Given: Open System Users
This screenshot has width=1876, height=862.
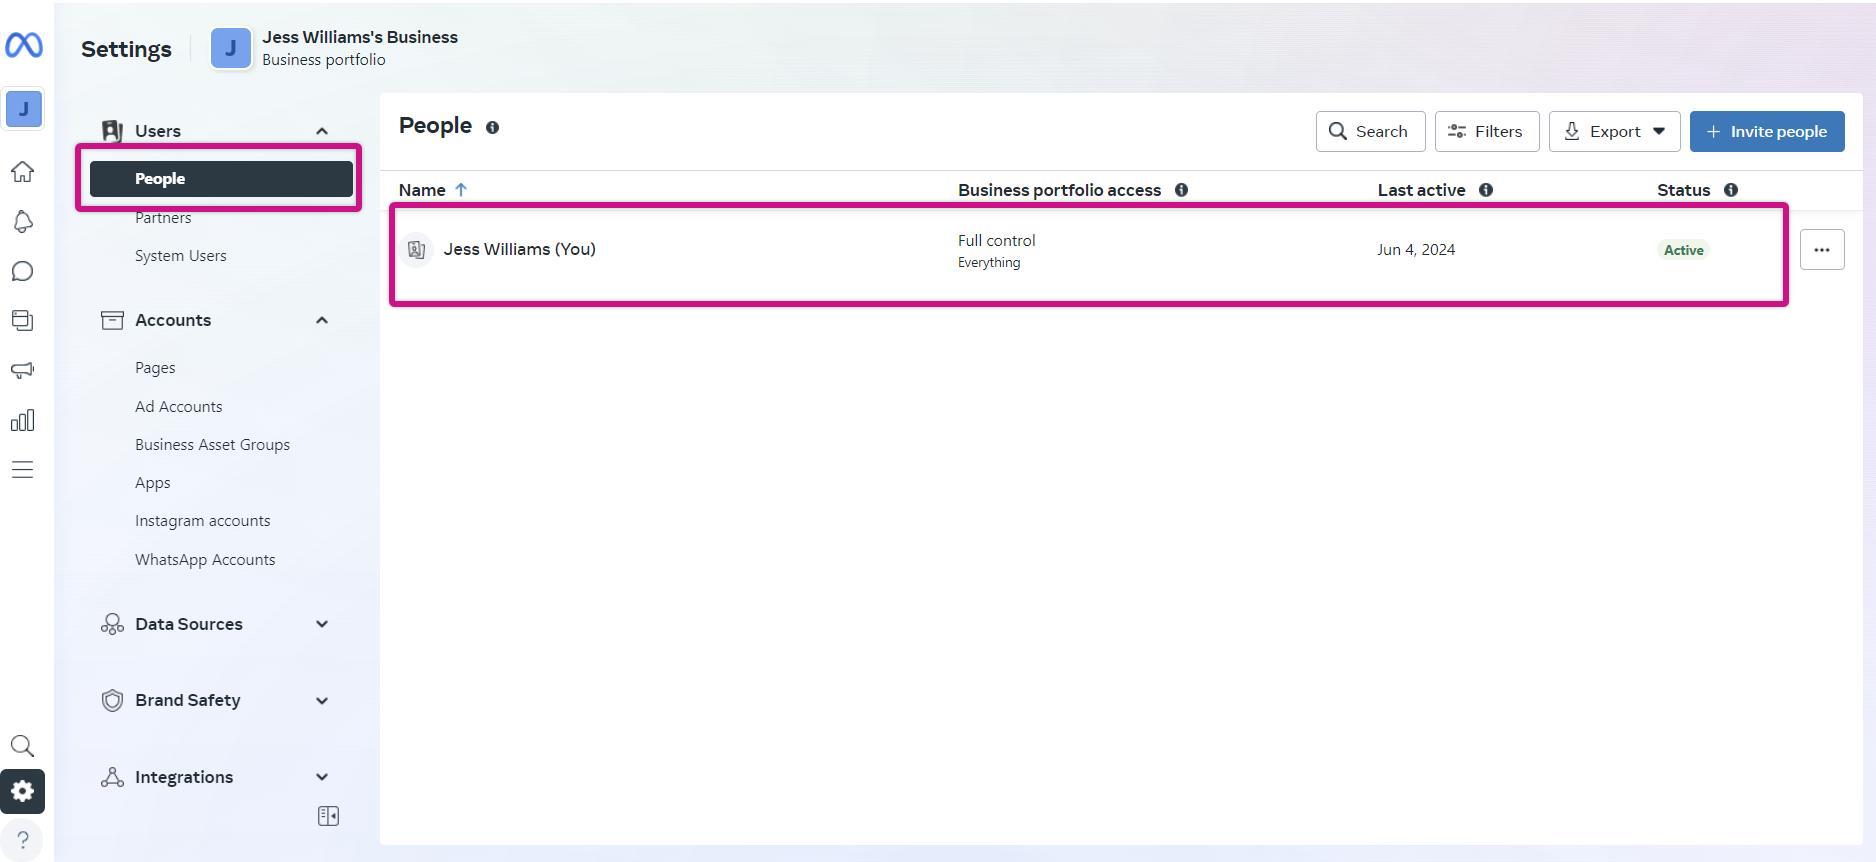Looking at the screenshot, I should [x=181, y=256].
